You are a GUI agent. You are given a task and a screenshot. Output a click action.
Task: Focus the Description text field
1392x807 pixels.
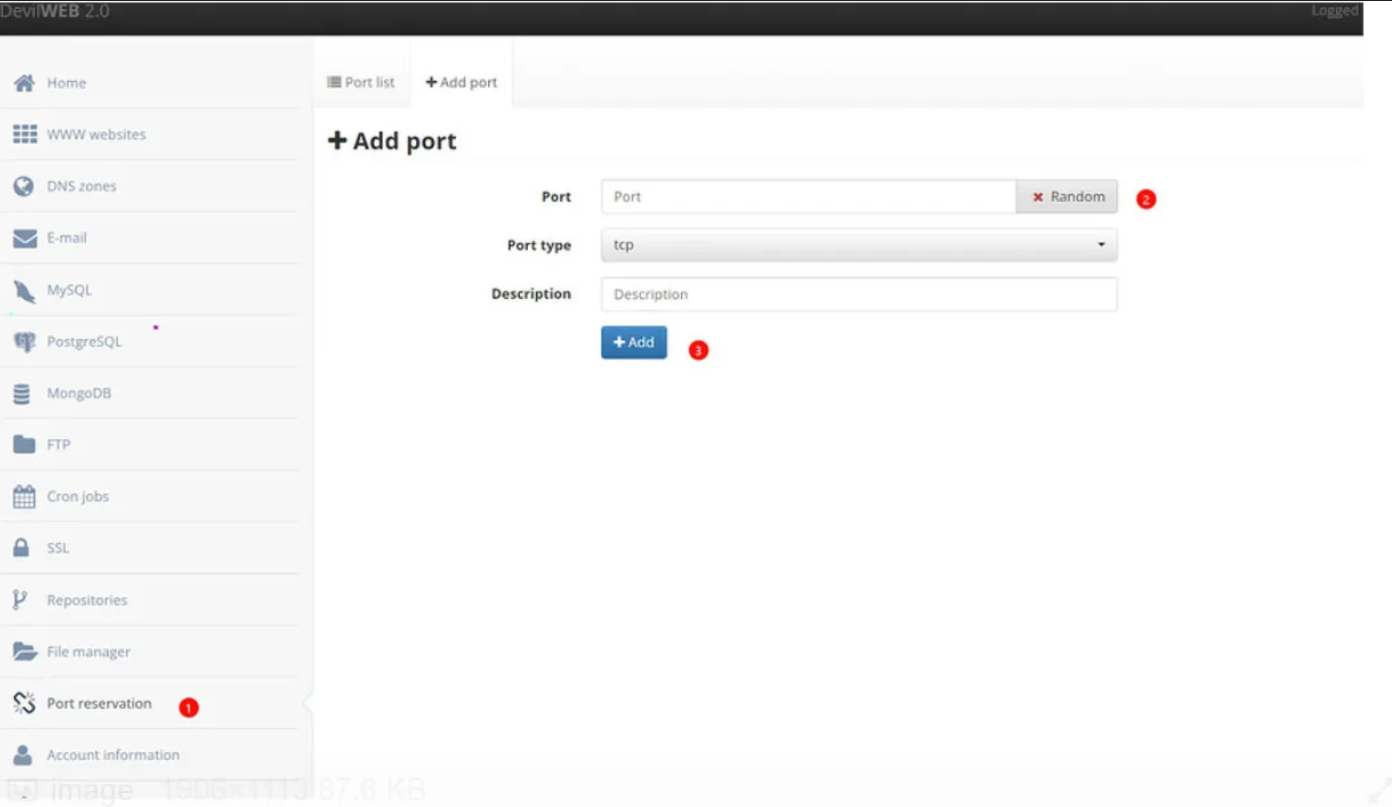(858, 294)
